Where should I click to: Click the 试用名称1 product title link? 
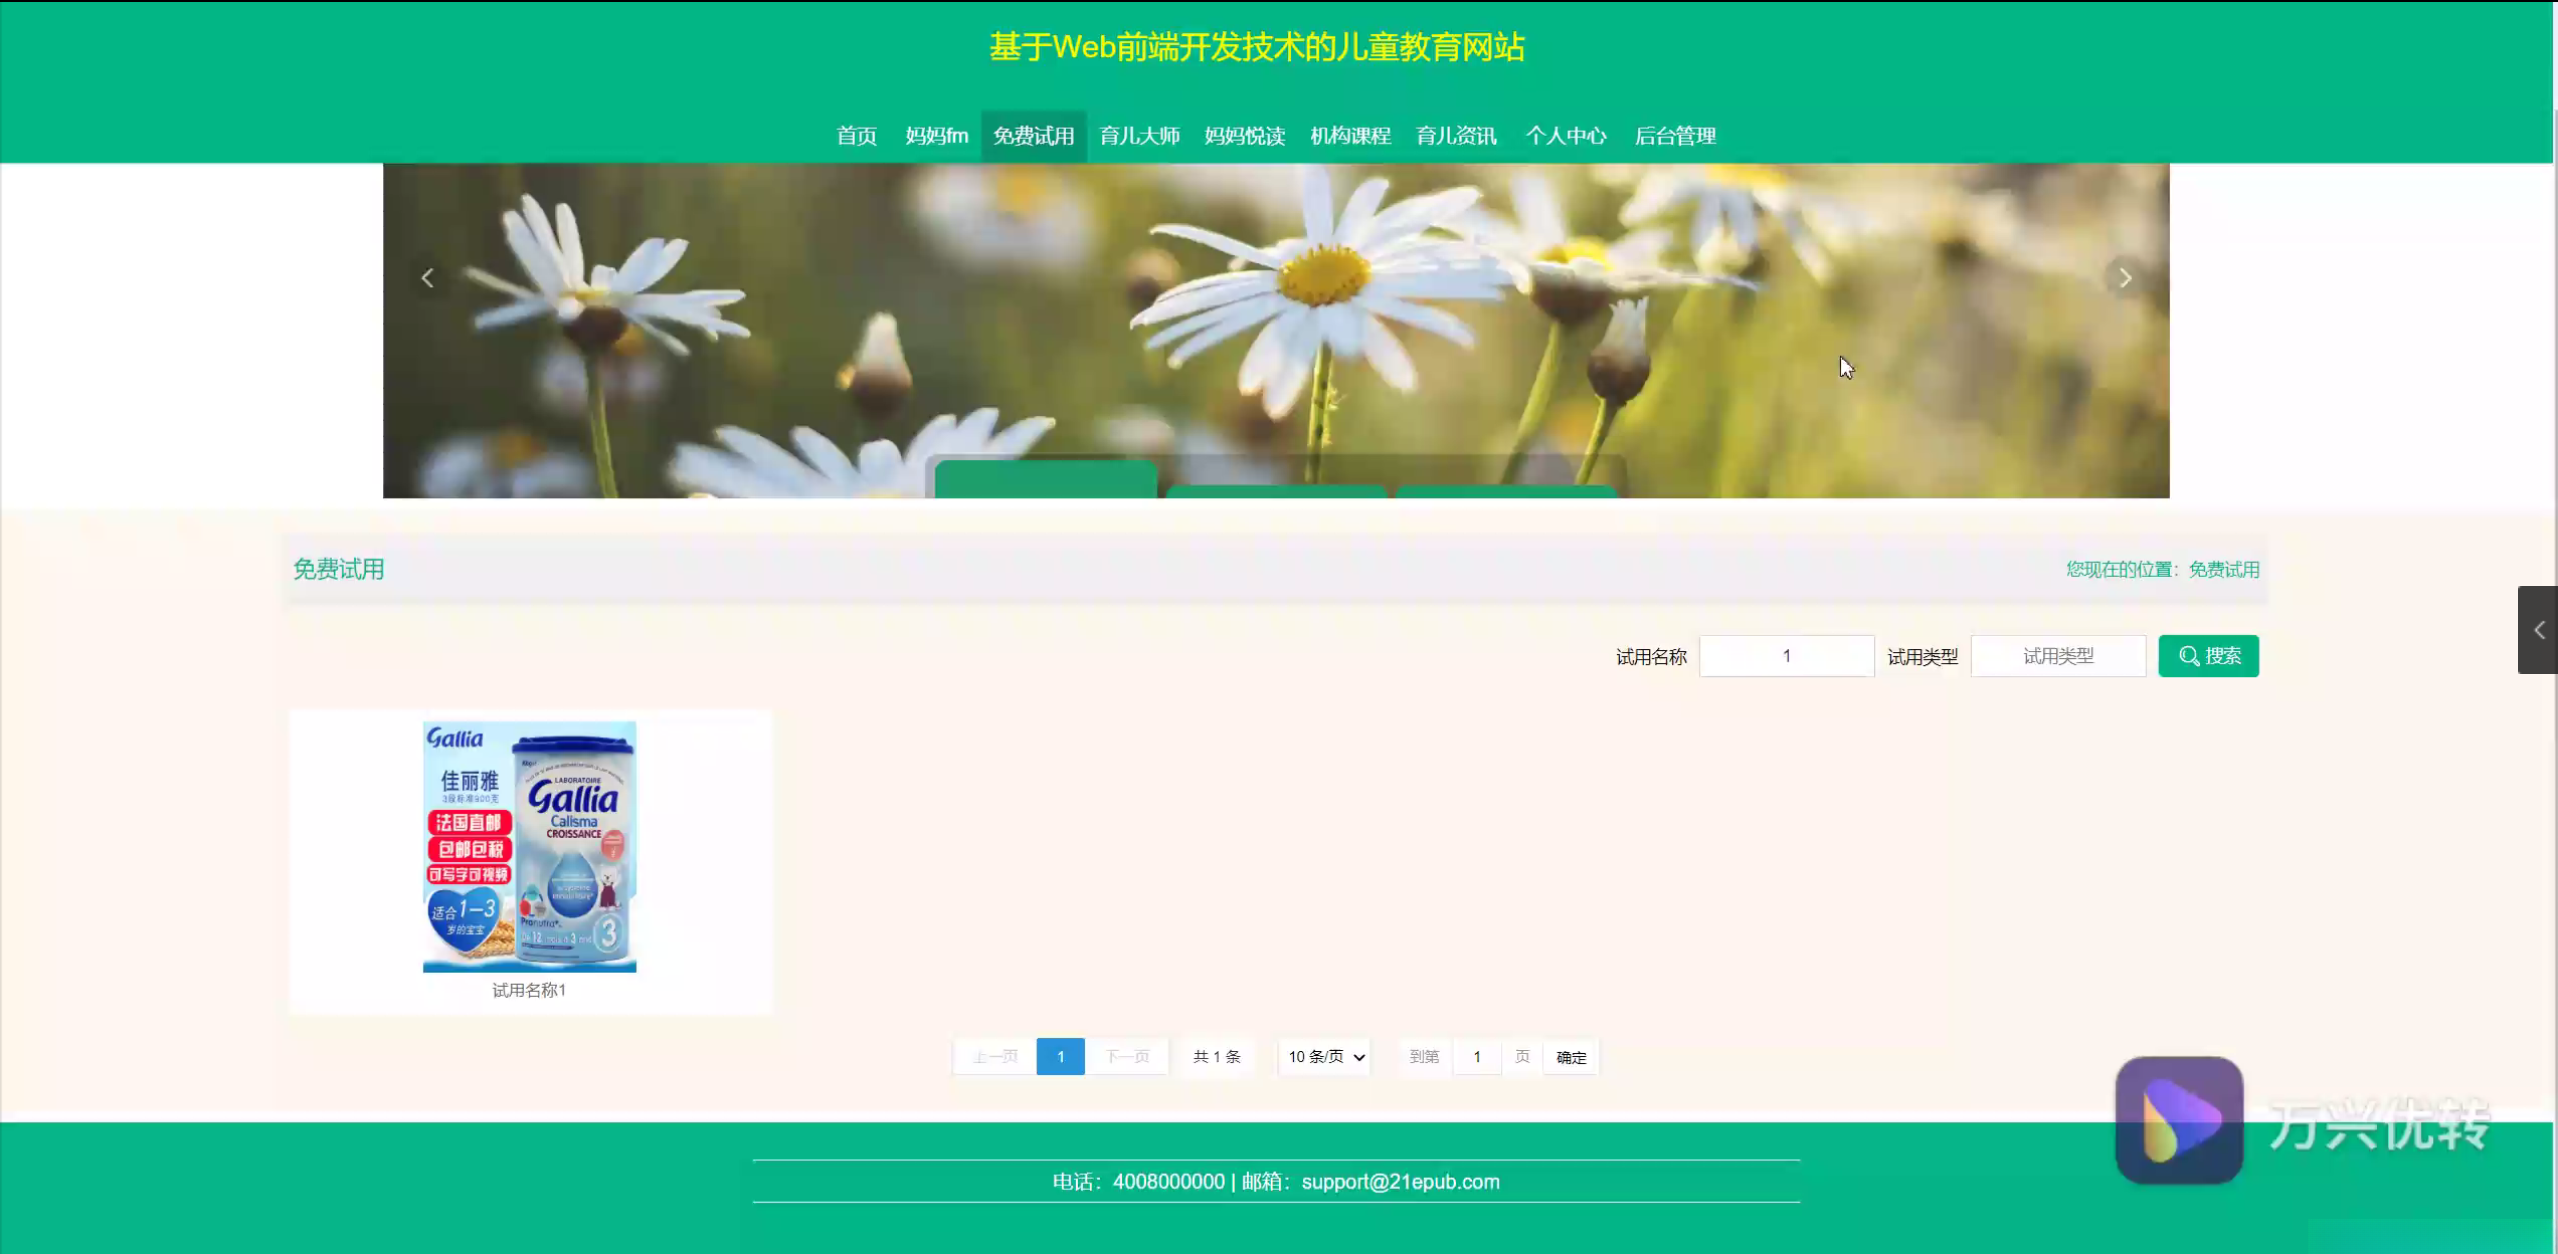point(529,990)
